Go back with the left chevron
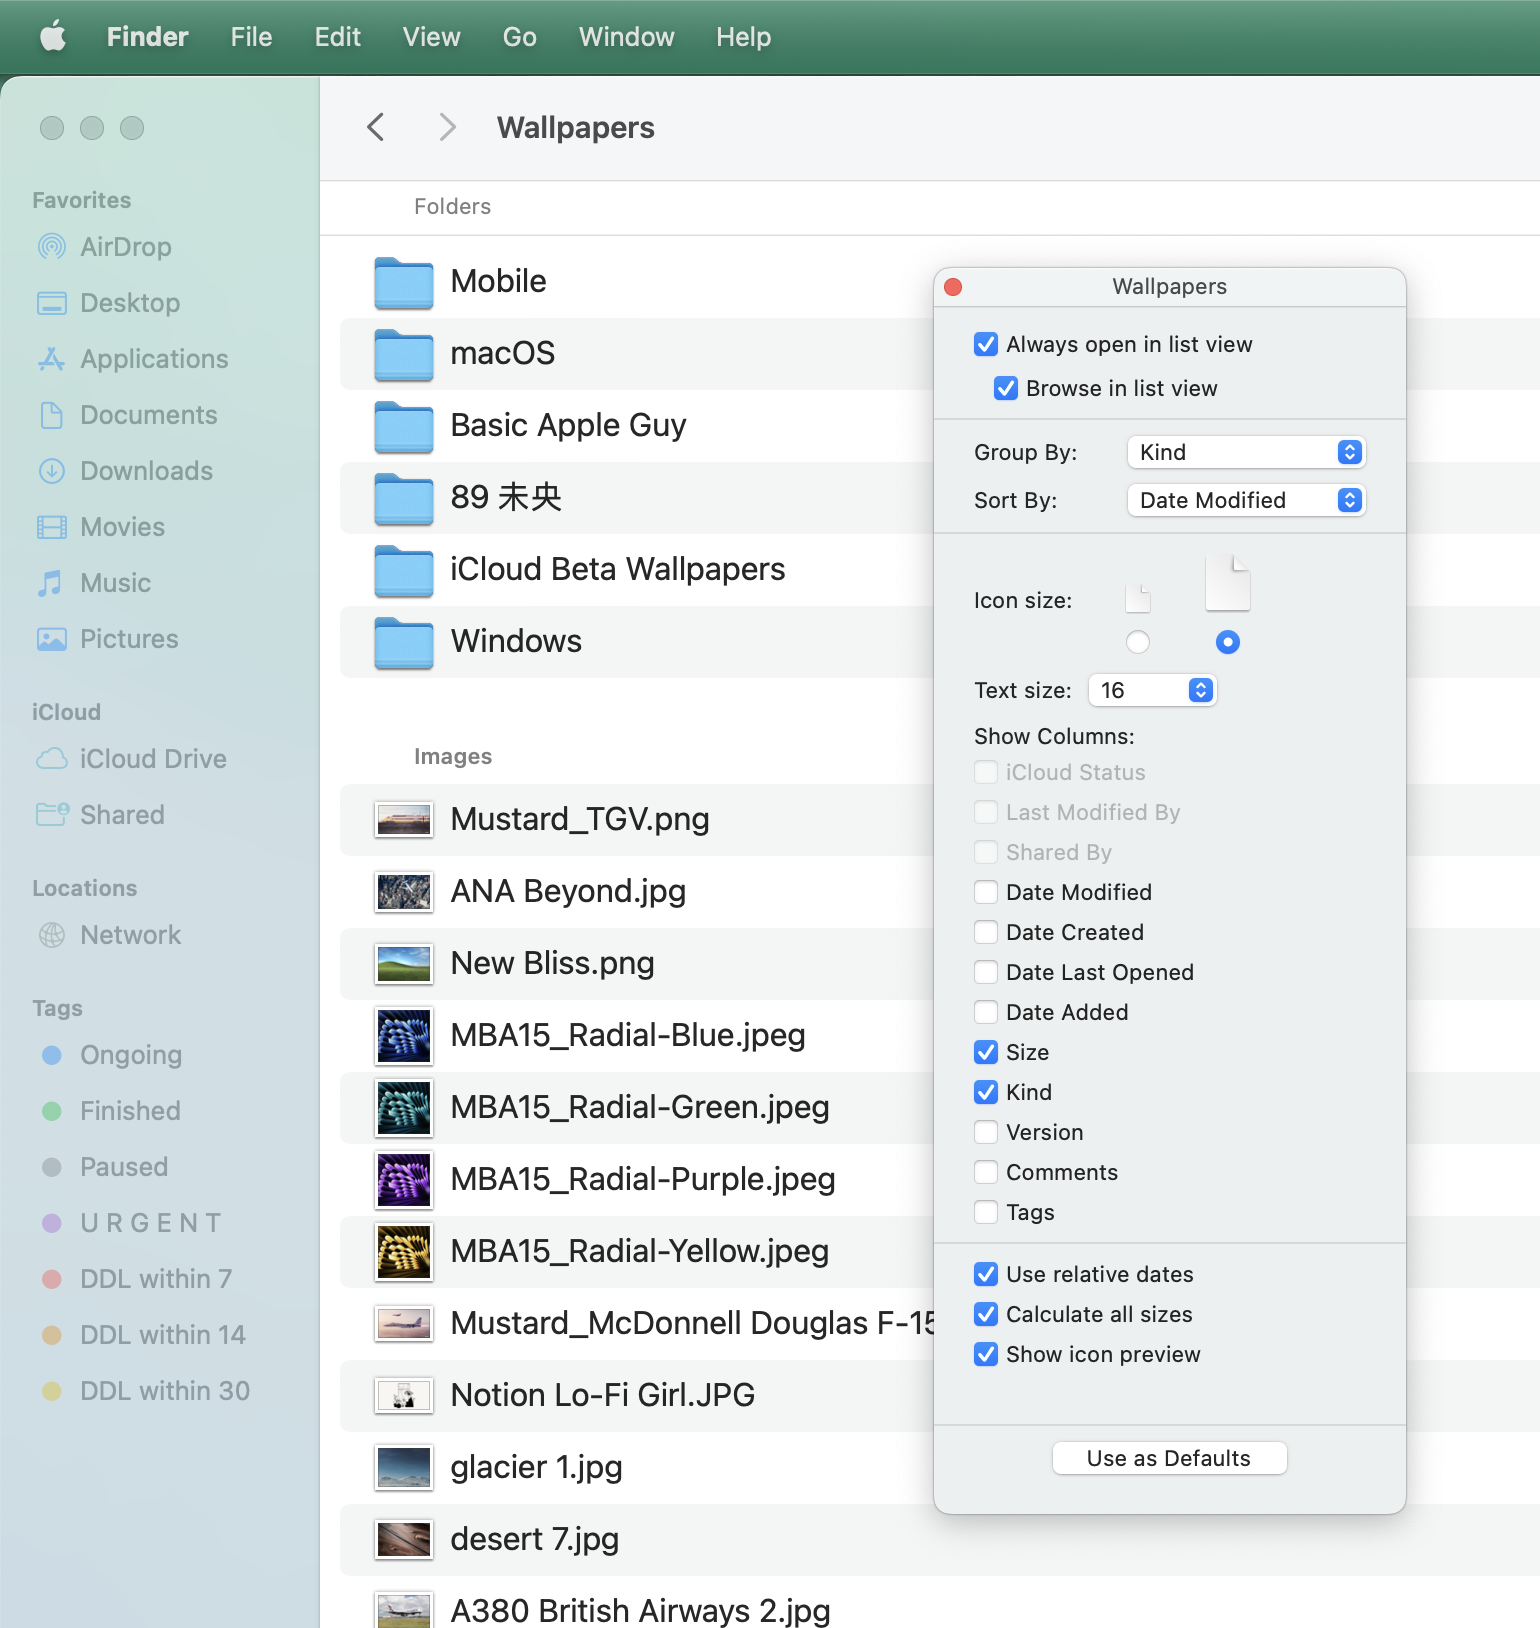This screenshot has width=1540, height=1628. click(x=376, y=127)
